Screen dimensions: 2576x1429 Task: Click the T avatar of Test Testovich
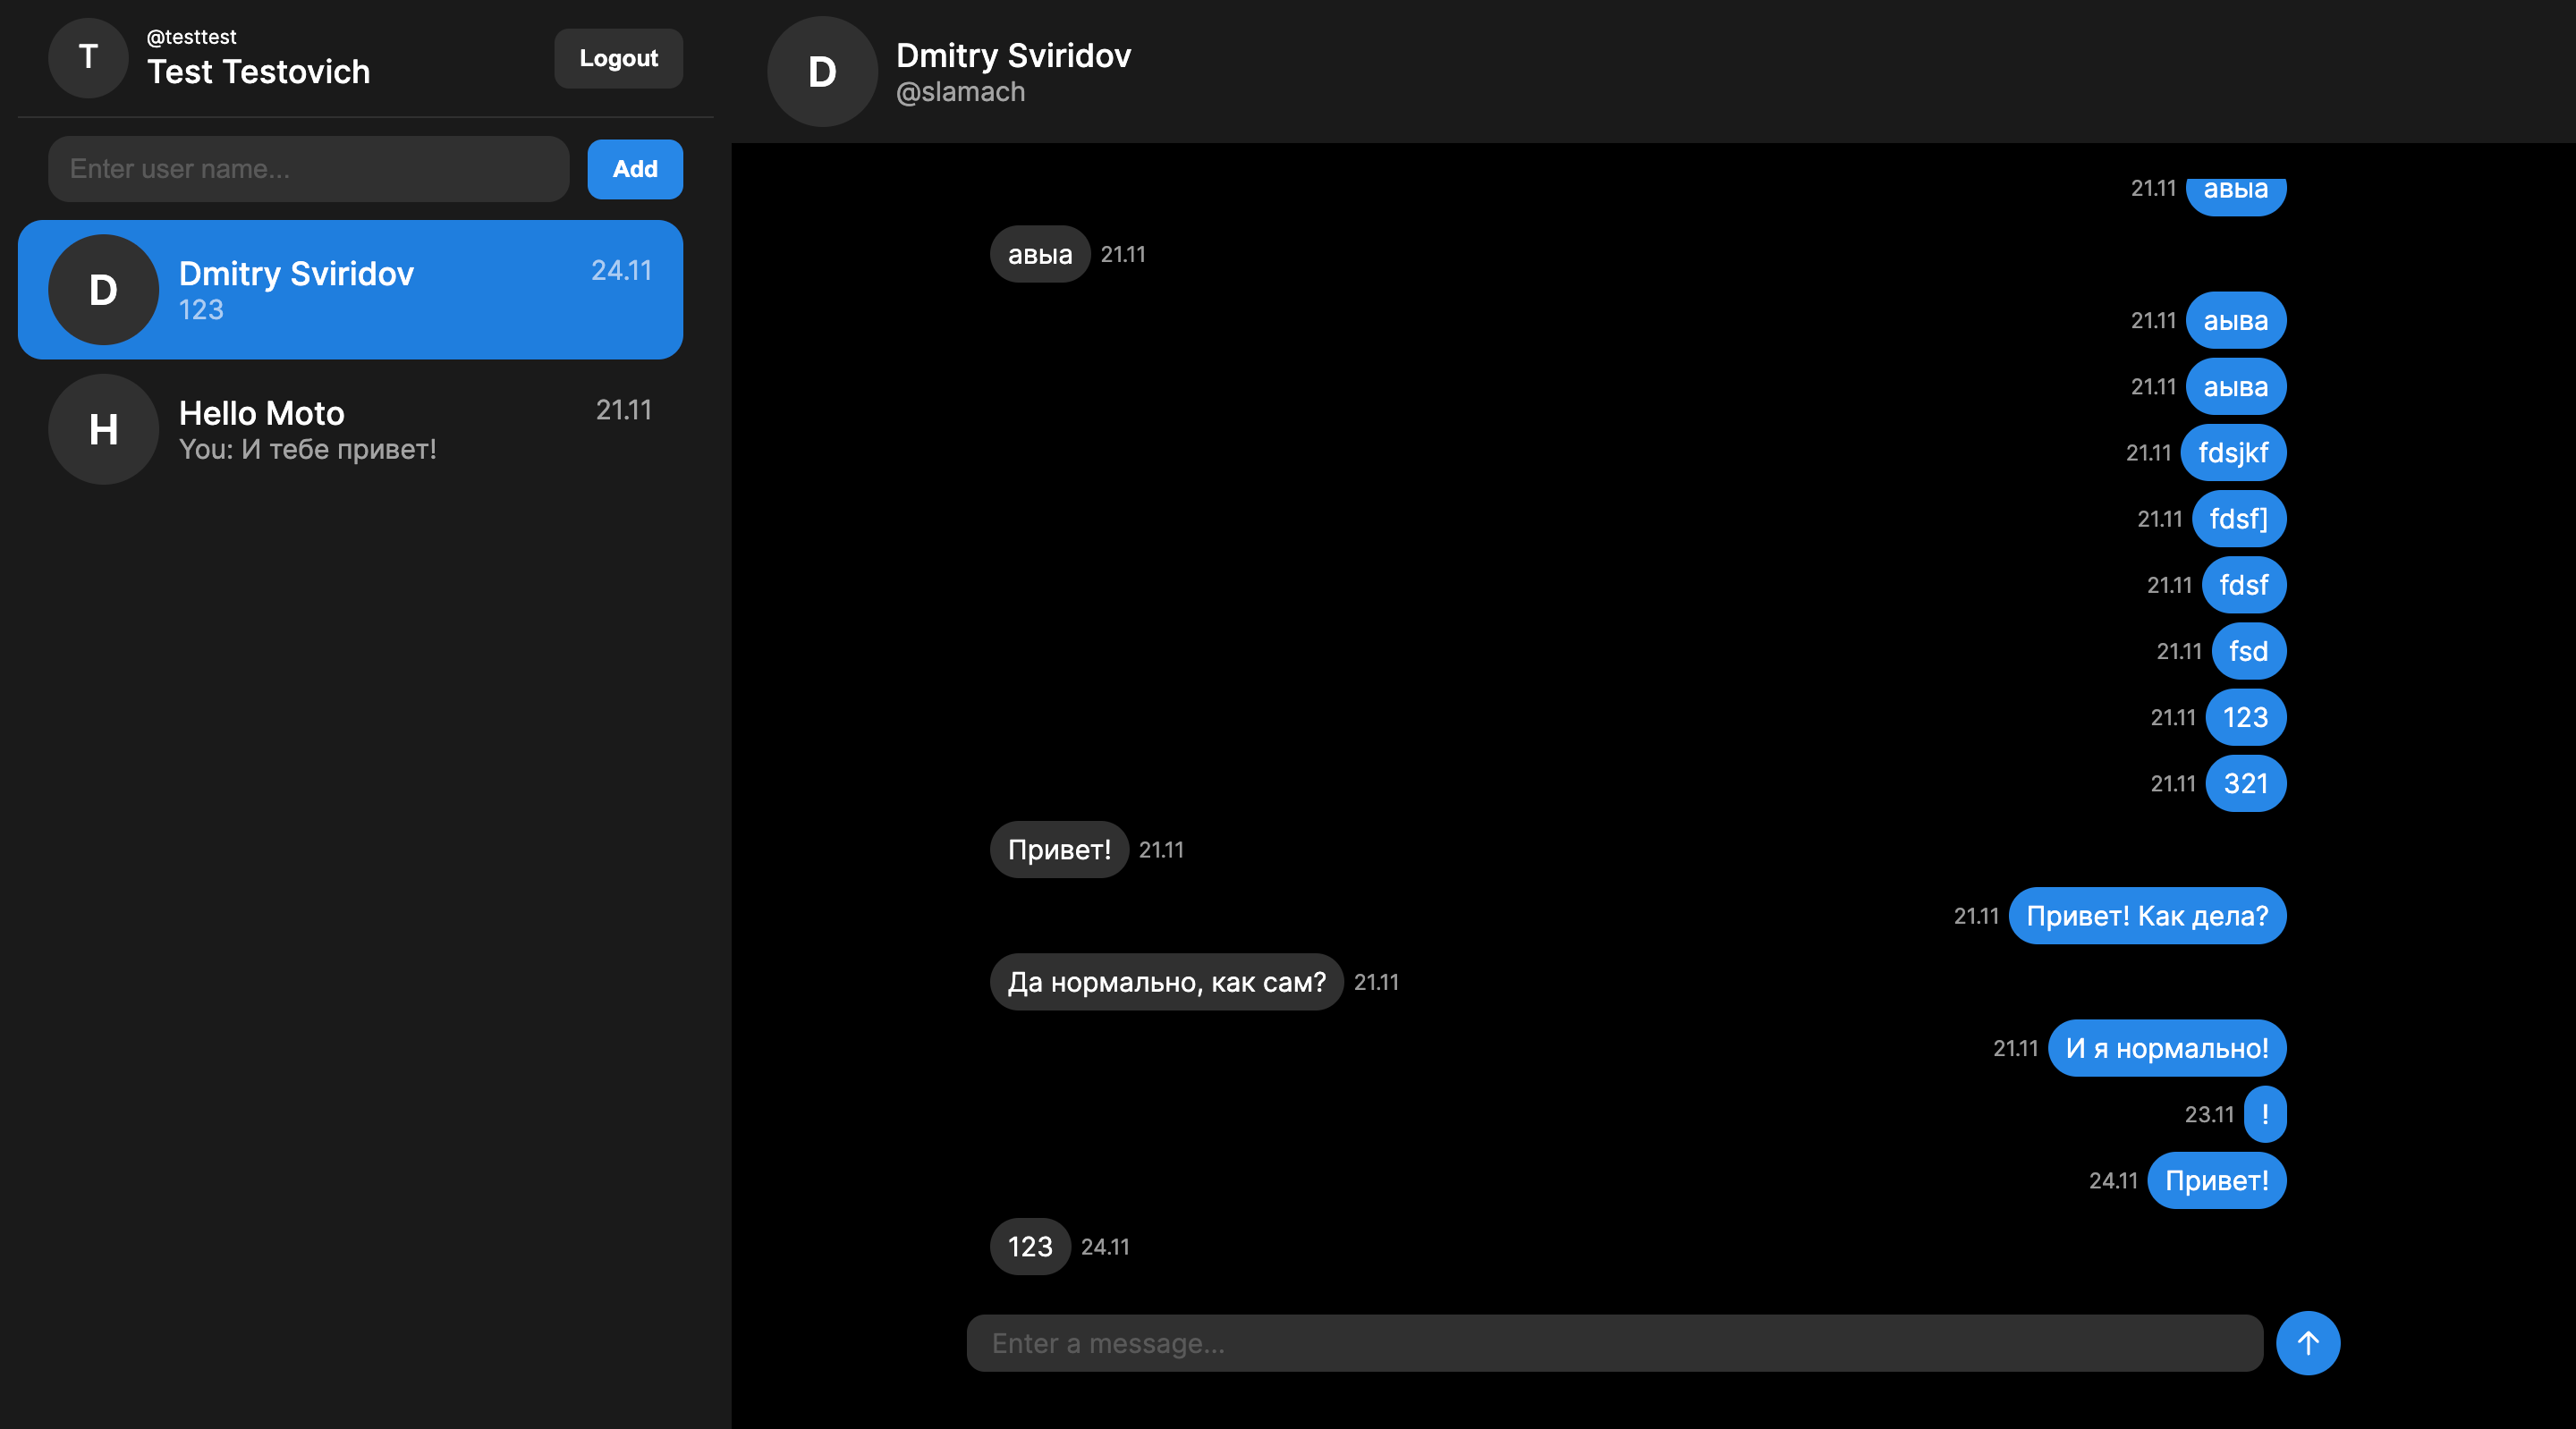(88, 58)
